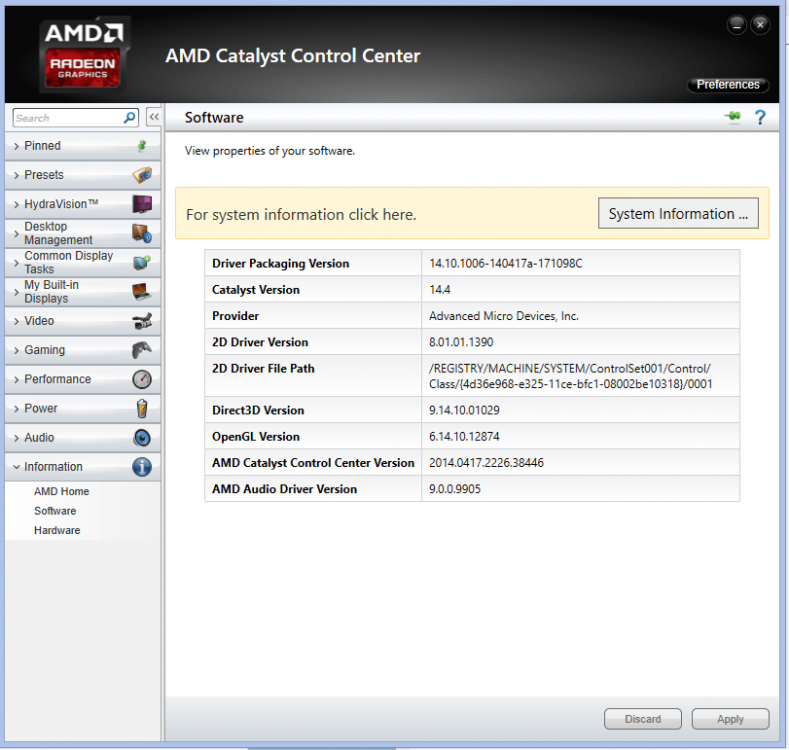Image resolution: width=789 pixels, height=750 pixels.
Task: Click the Driver Packaging Version label
Action: [x=280, y=263]
